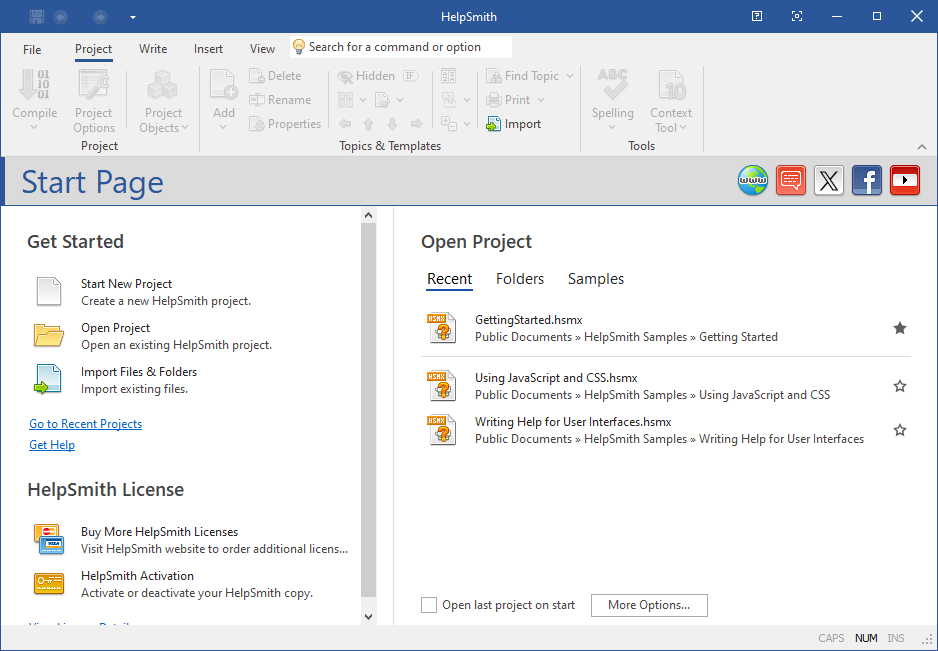Select the Samples tab under Open Project
Screen dimensions: 938x651
(x=596, y=279)
